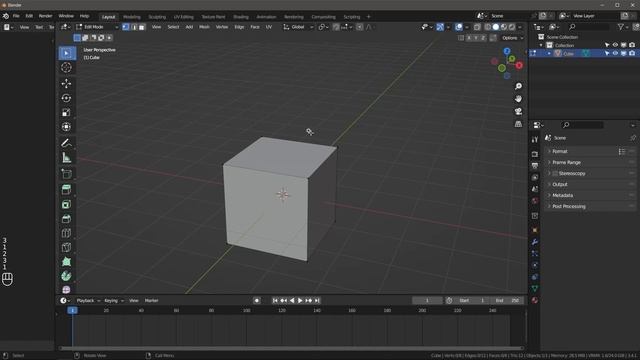Open the Options dropdown
This screenshot has width=640, height=360.
click(512, 38)
